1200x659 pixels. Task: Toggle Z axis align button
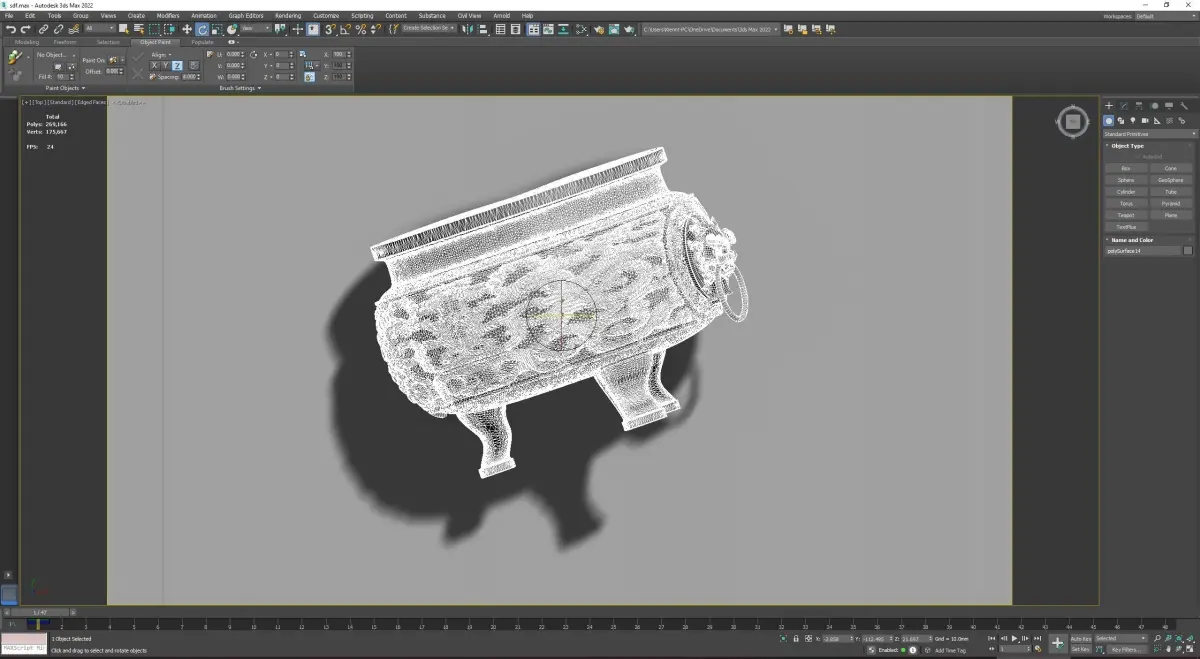pos(178,65)
